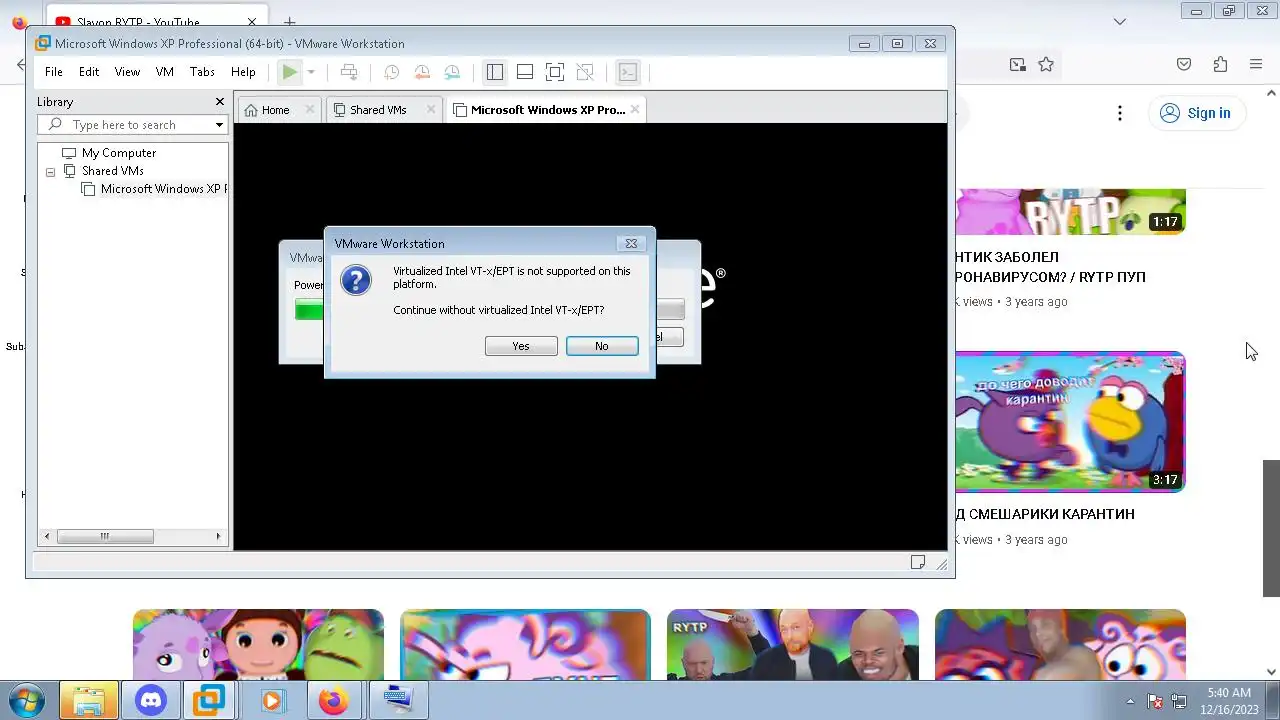Click the Sign in button on YouTube
The width and height of the screenshot is (1280, 720).
[x=1196, y=113]
